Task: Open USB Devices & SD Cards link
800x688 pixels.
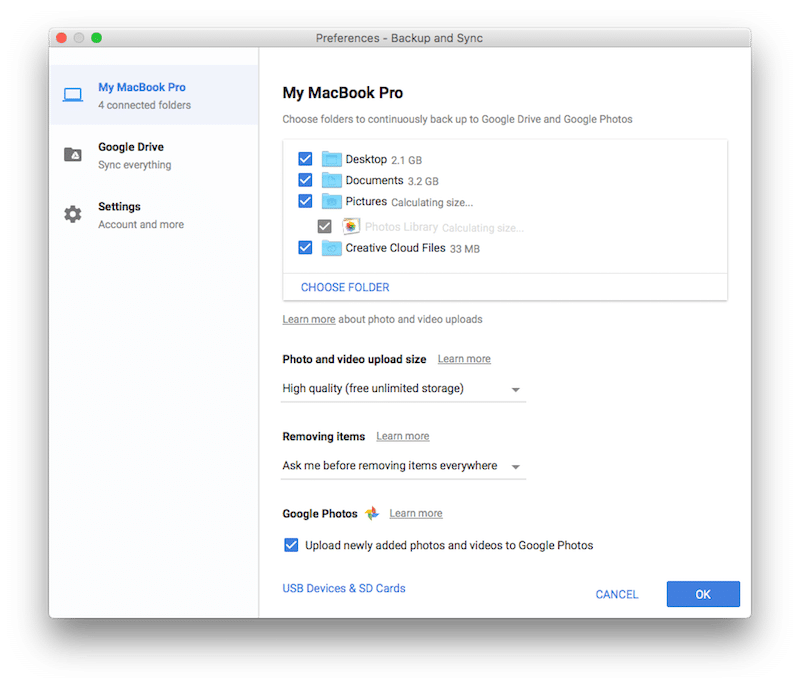Action: (x=344, y=588)
